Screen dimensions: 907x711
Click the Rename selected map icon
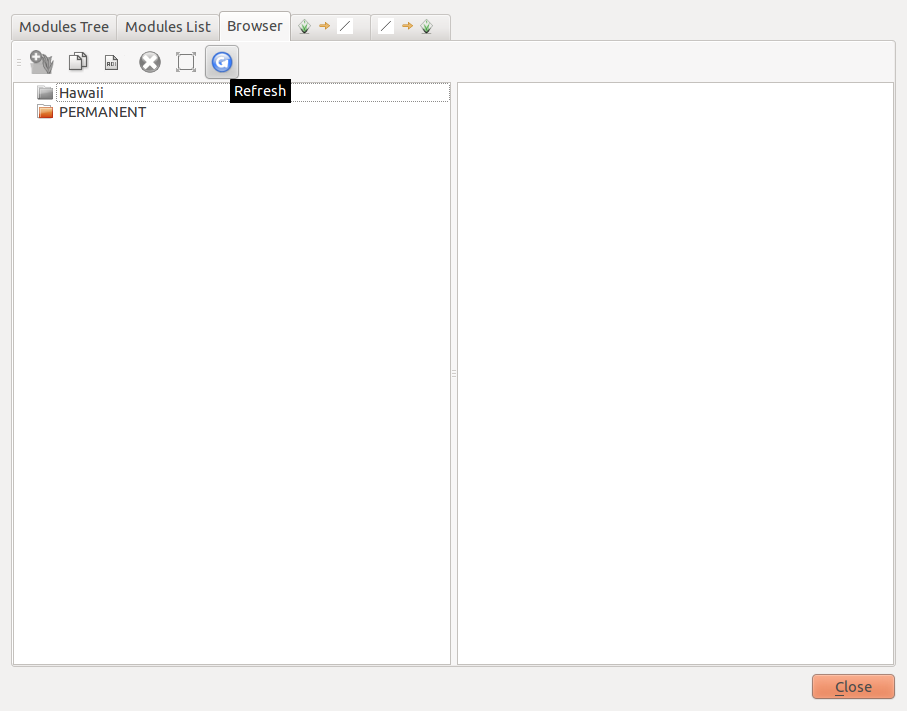112,62
